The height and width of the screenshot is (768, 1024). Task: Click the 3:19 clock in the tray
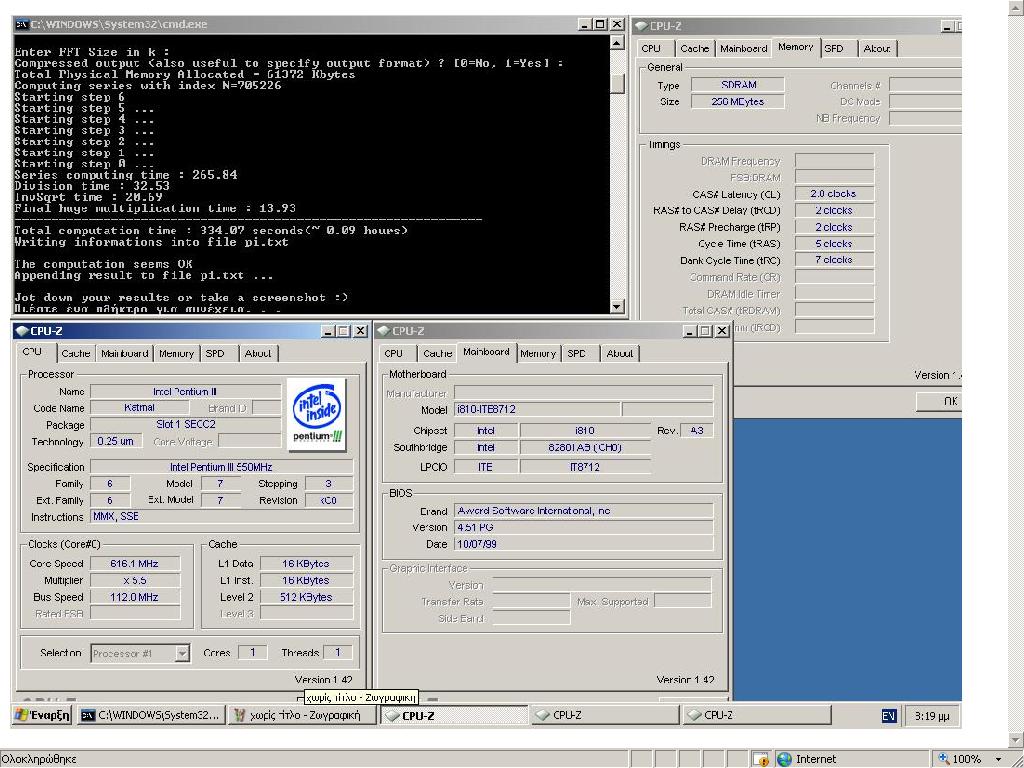(x=932, y=716)
